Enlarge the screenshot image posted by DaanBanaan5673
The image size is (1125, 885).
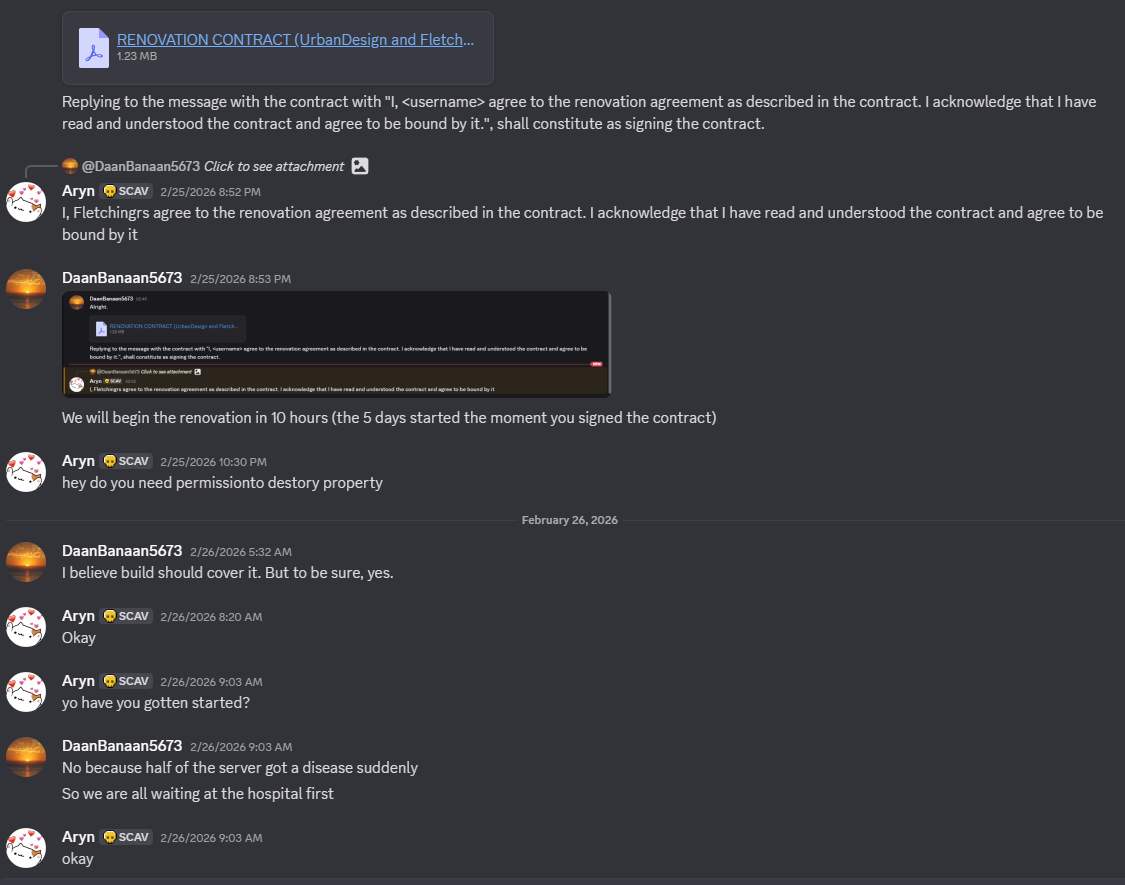pos(336,344)
